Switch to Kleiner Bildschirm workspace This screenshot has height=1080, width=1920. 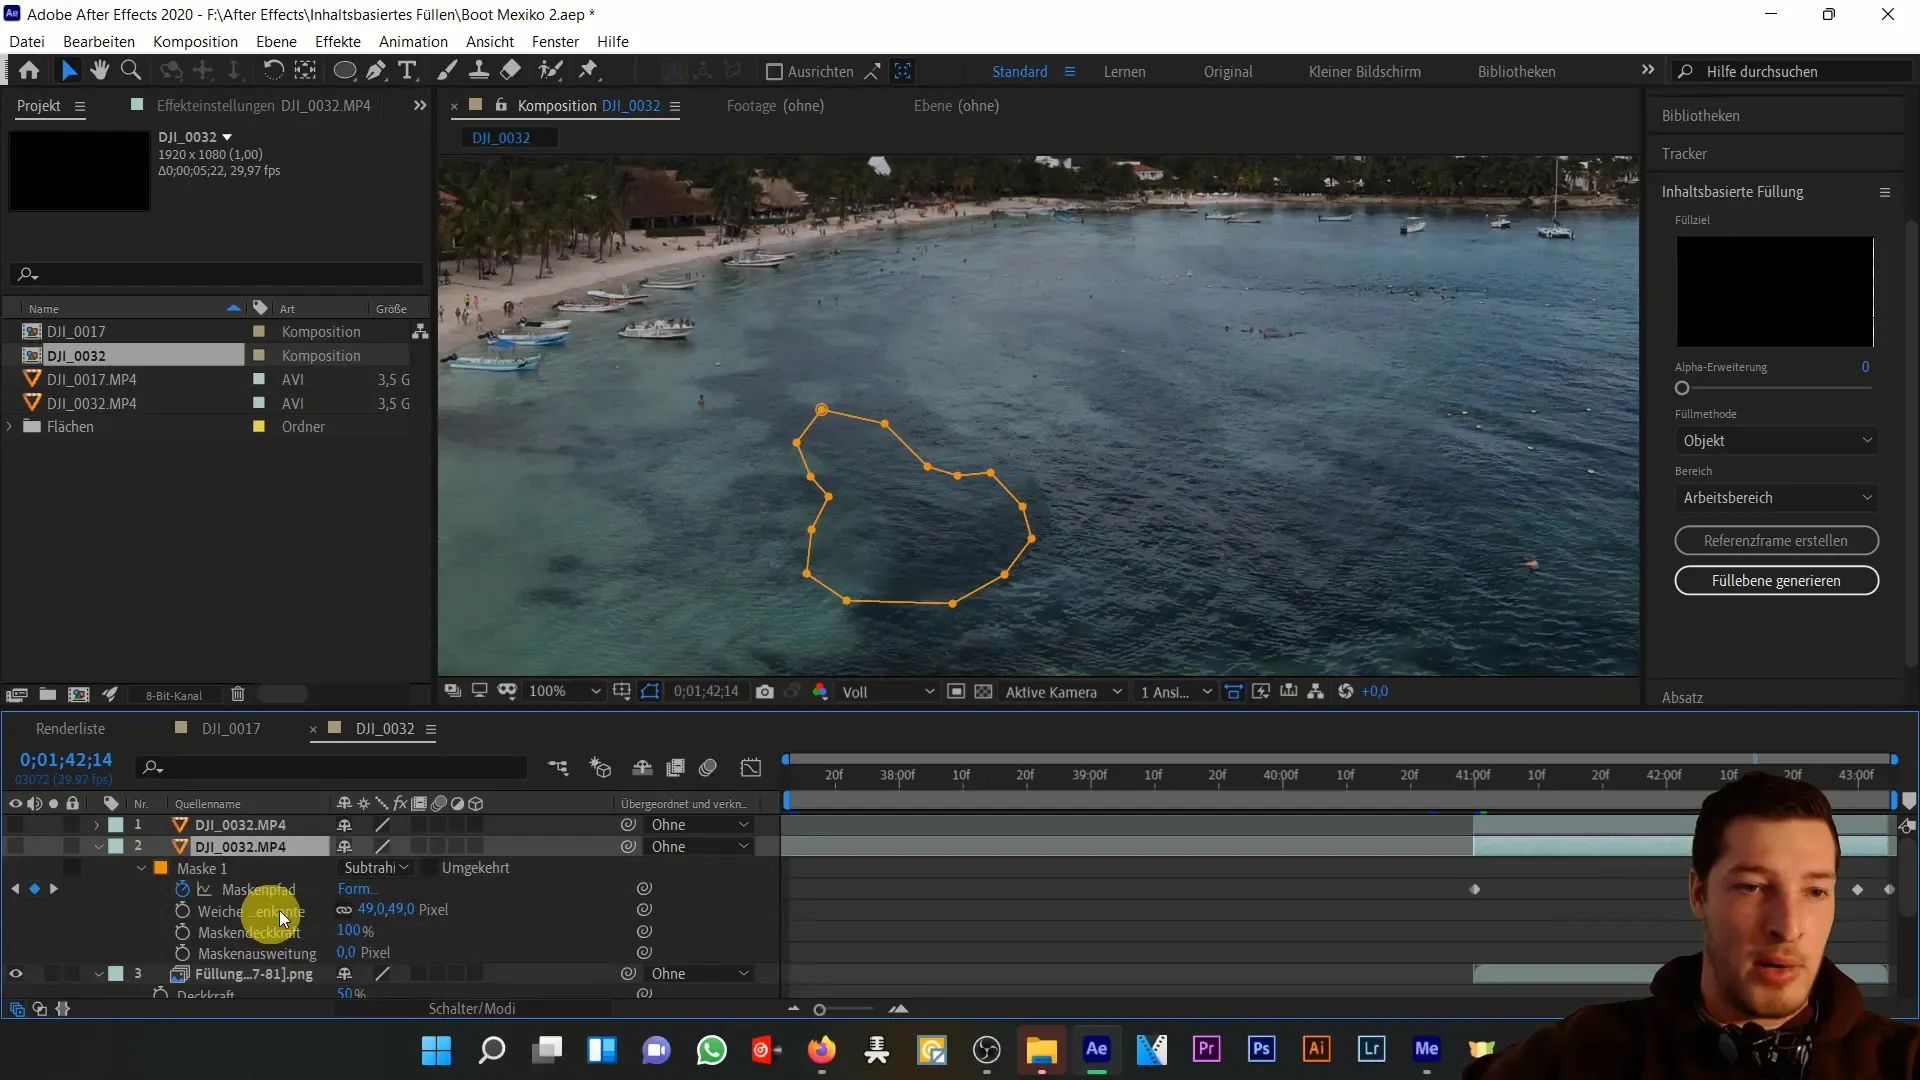pyautogui.click(x=1364, y=72)
